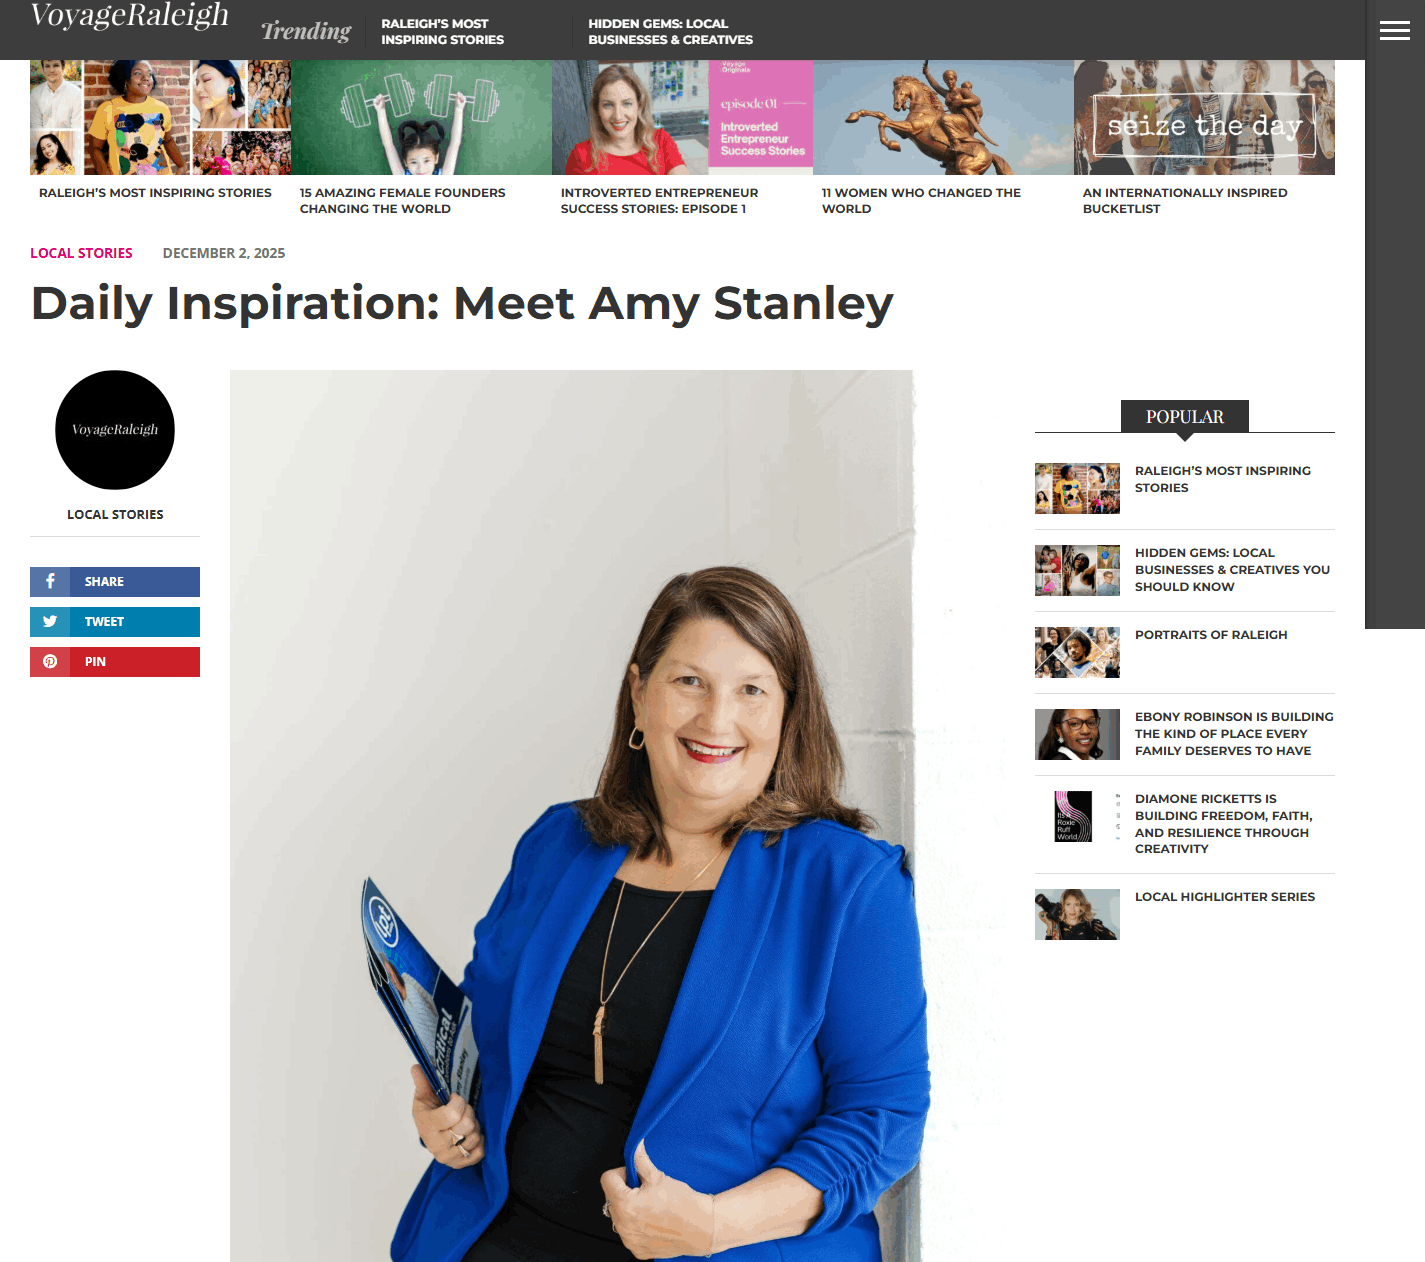Image resolution: width=1425 pixels, height=1262 pixels.
Task: Click the Pinterest pin icon
Action: 50,661
